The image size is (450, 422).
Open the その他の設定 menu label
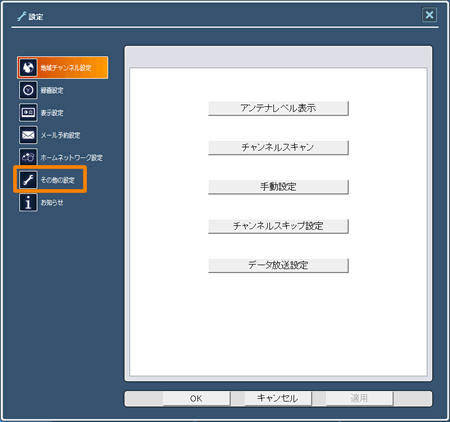(58, 180)
